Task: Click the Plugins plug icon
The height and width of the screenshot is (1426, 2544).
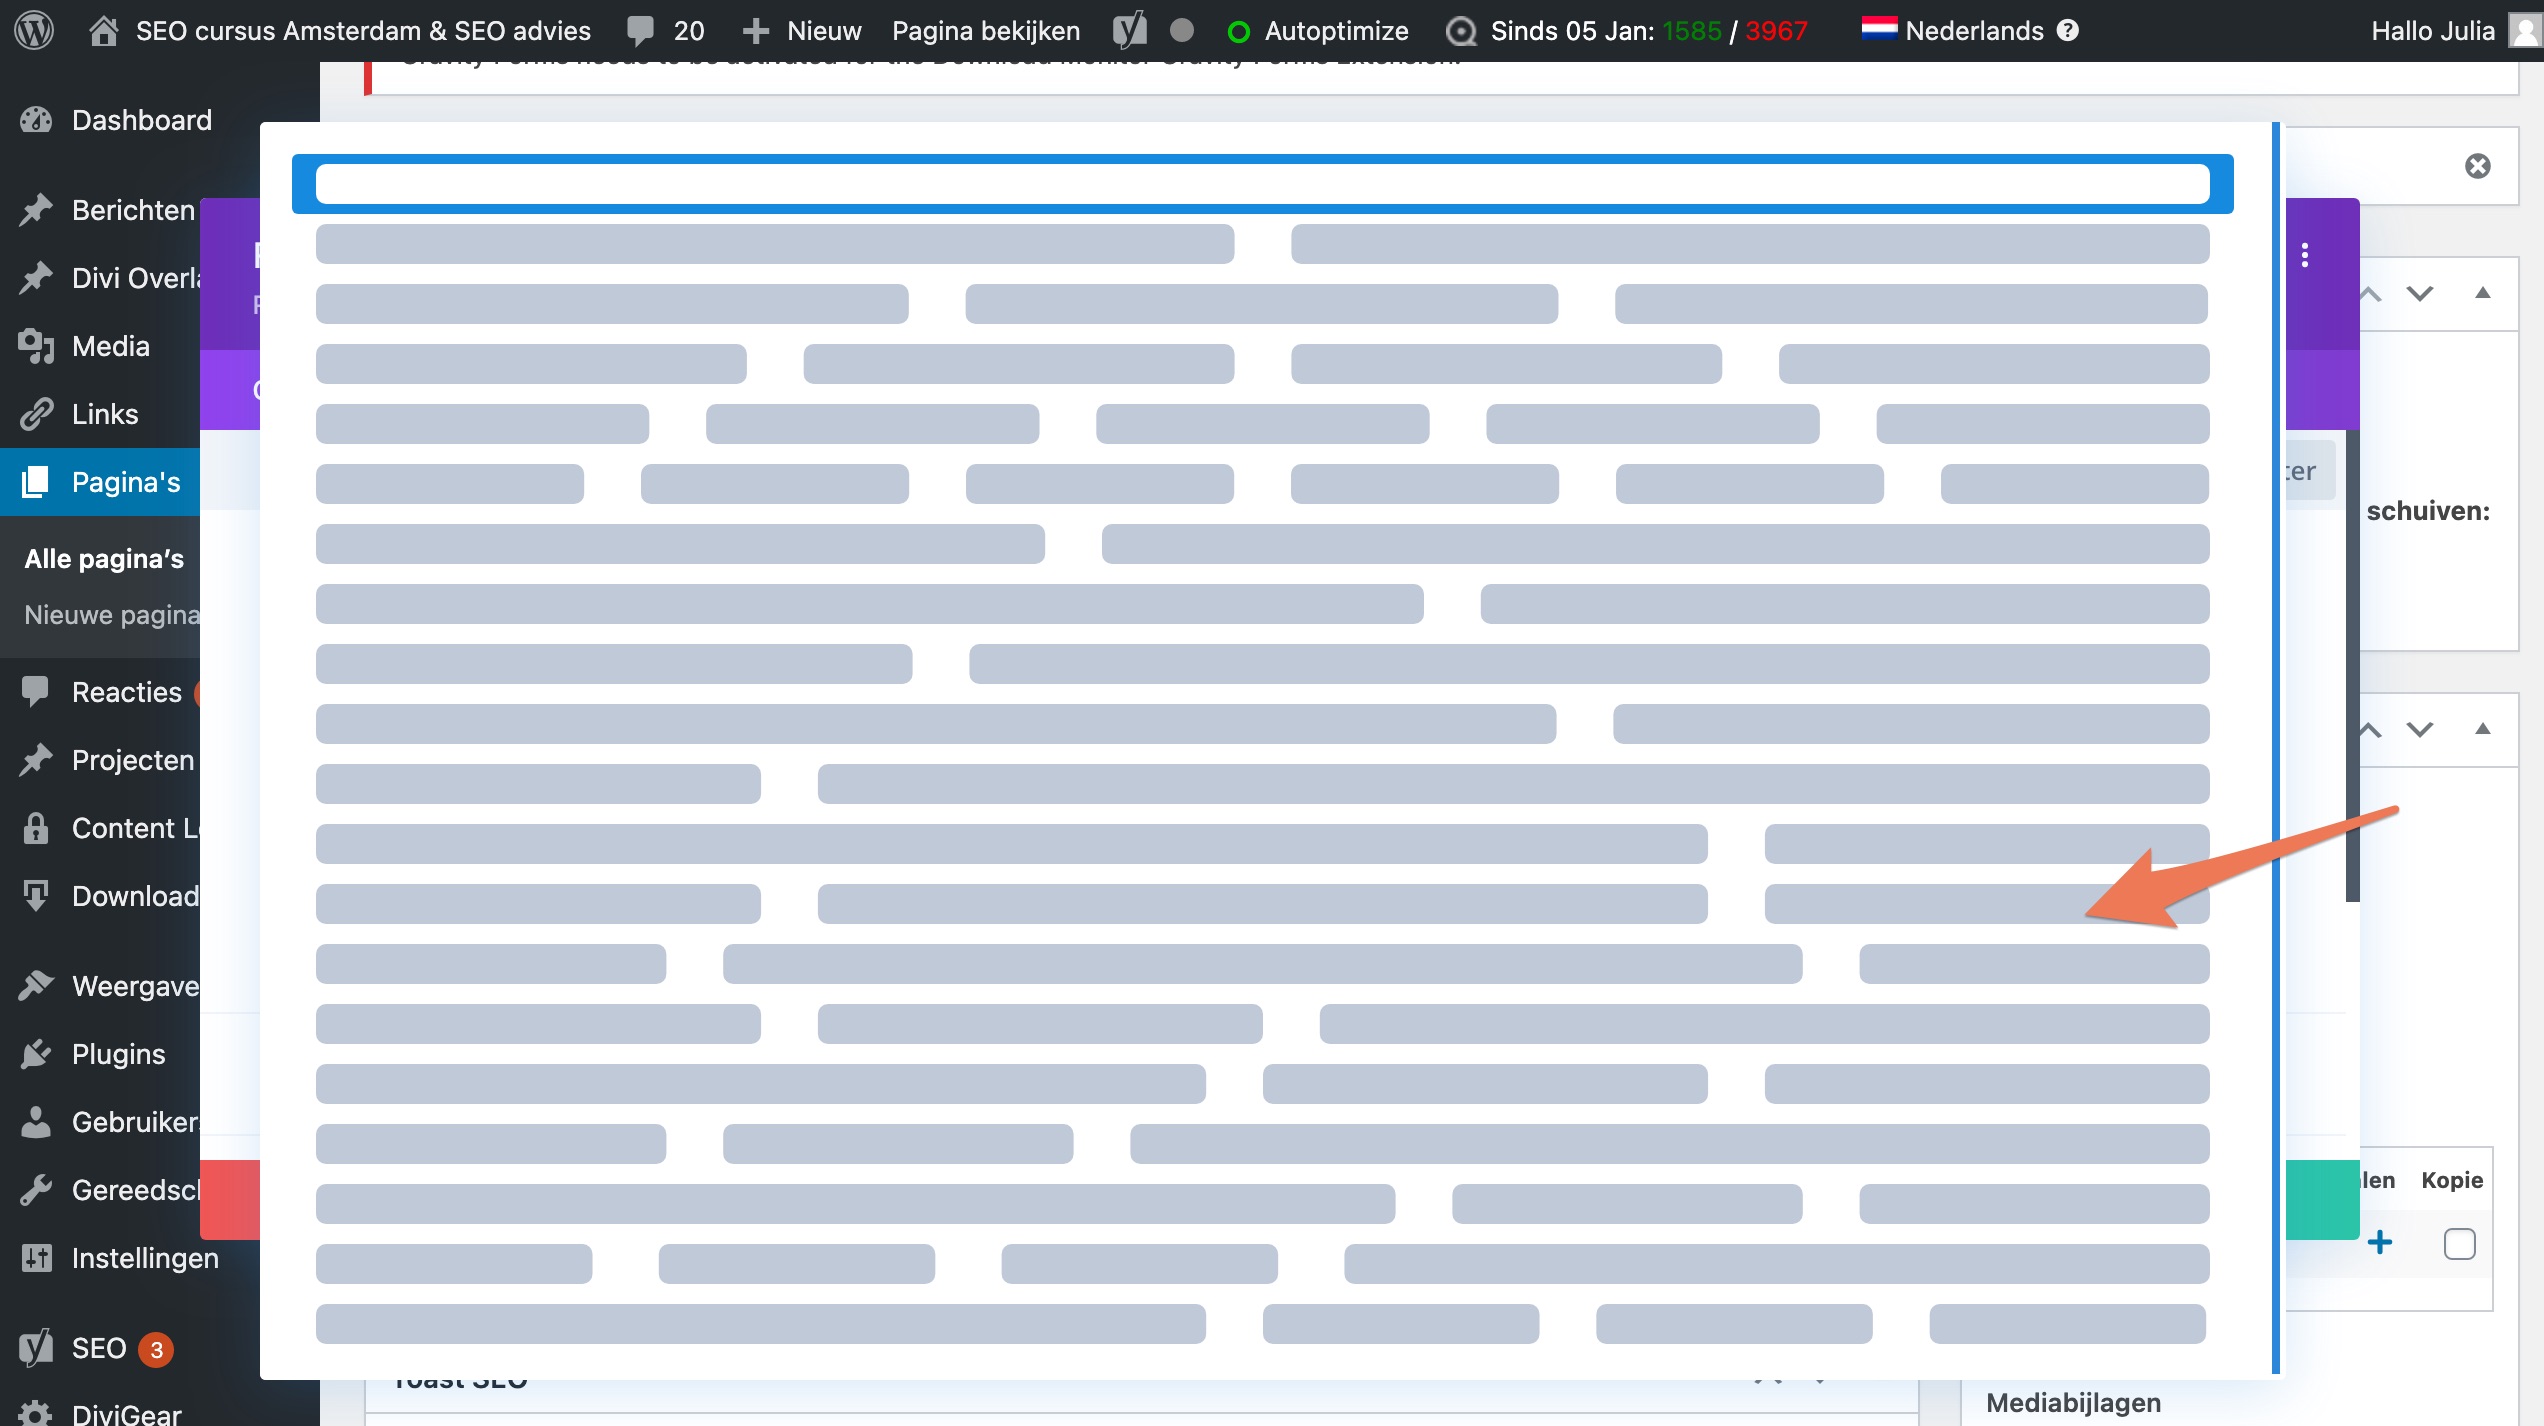Action: [x=36, y=1054]
